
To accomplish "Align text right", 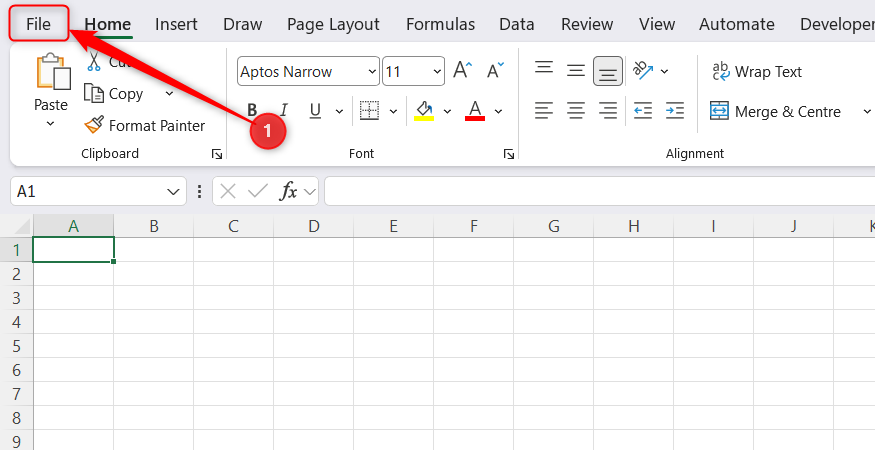I will (x=608, y=111).
